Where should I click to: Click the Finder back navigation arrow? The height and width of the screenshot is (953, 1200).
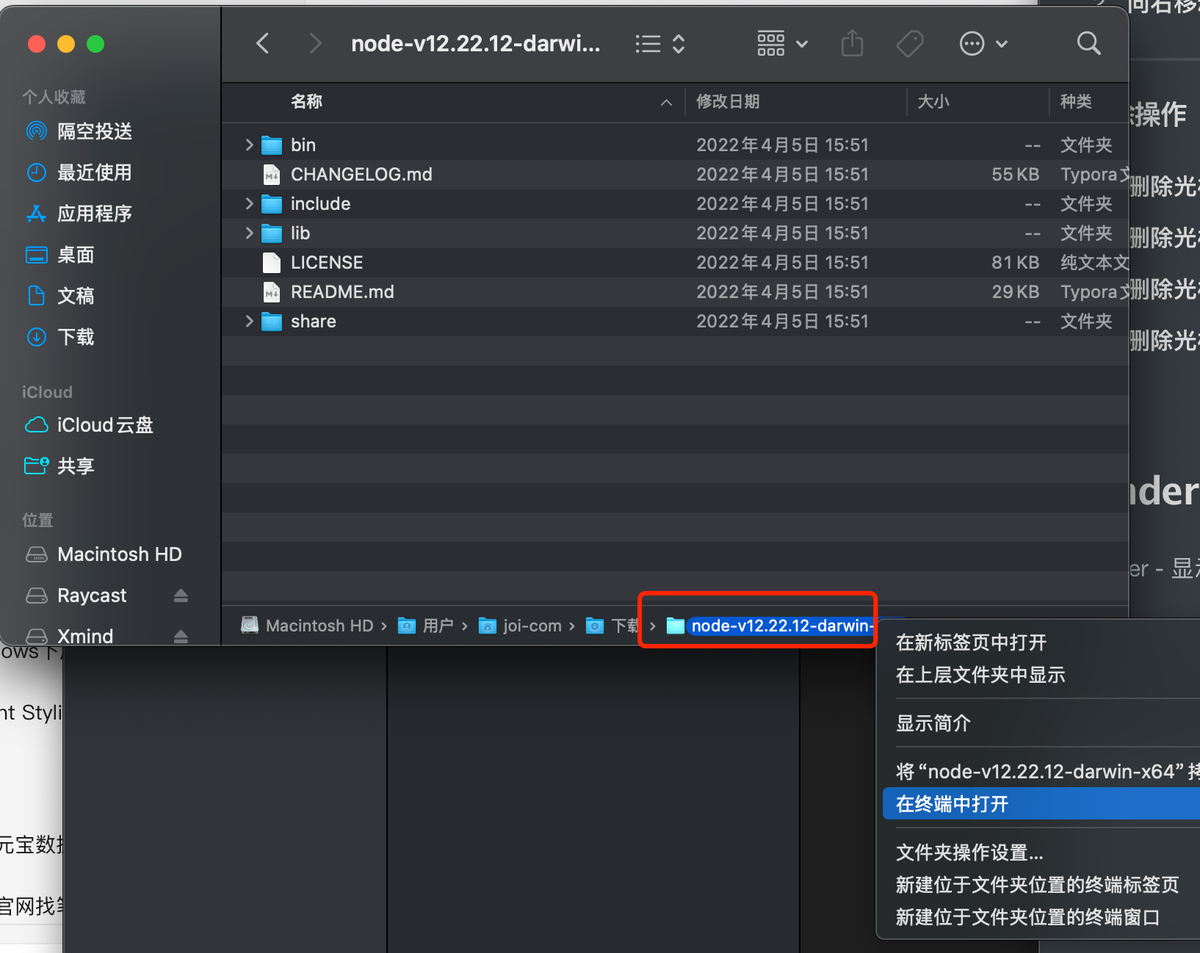[263, 44]
